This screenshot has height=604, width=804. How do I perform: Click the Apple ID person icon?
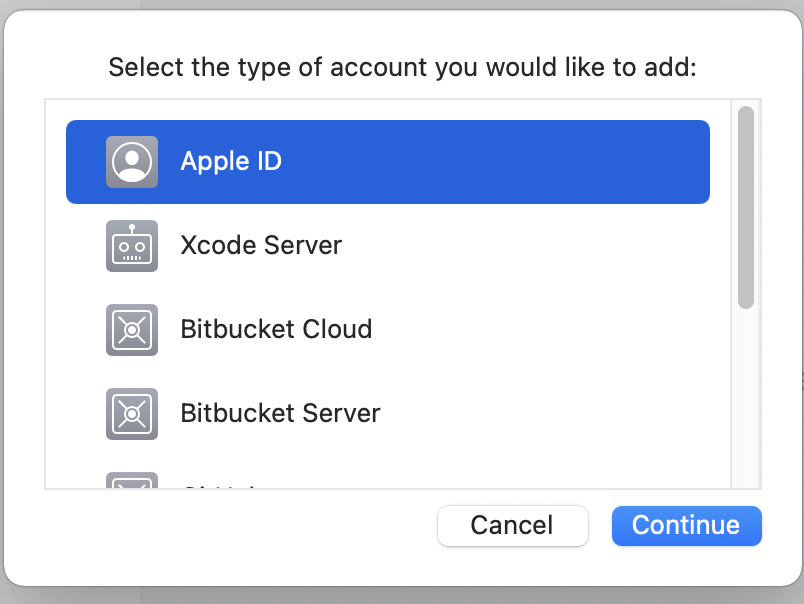[132, 162]
